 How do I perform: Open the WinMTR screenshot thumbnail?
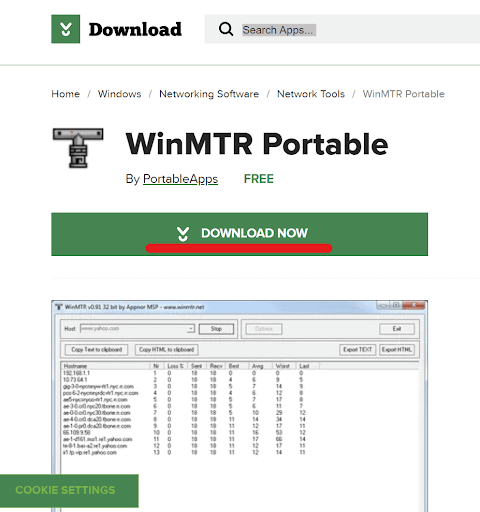point(239,406)
